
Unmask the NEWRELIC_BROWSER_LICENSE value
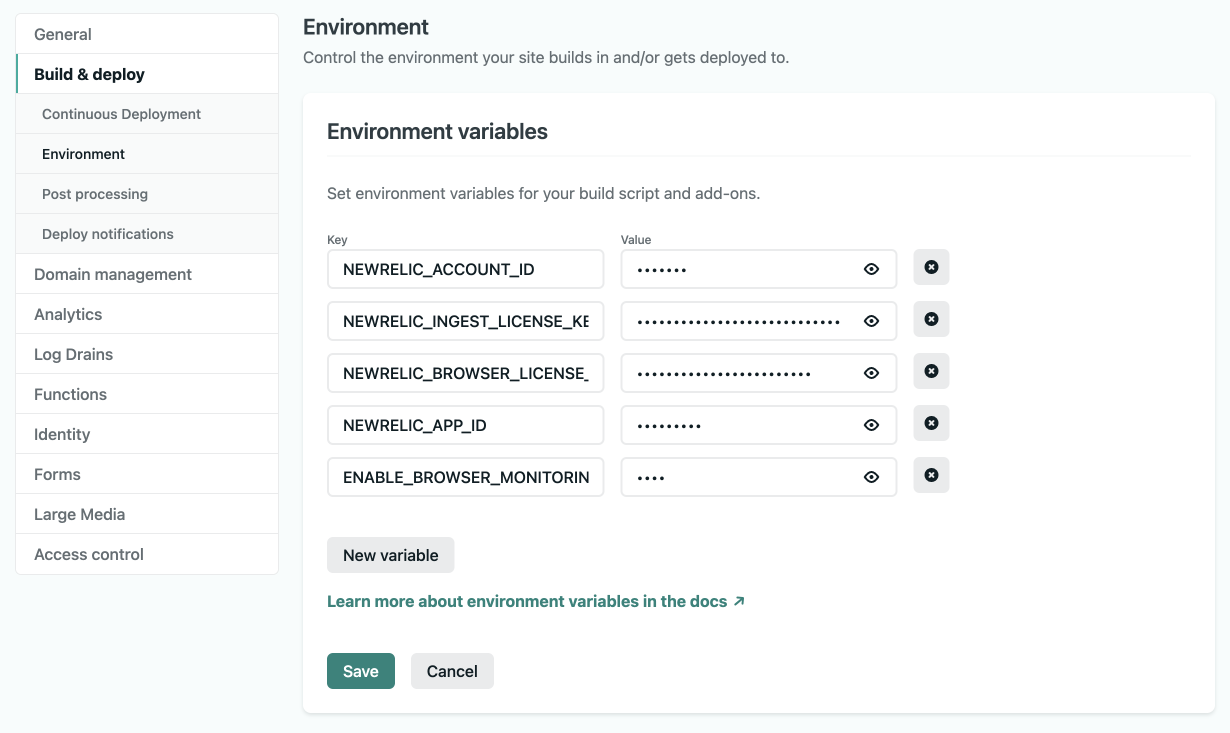871,373
